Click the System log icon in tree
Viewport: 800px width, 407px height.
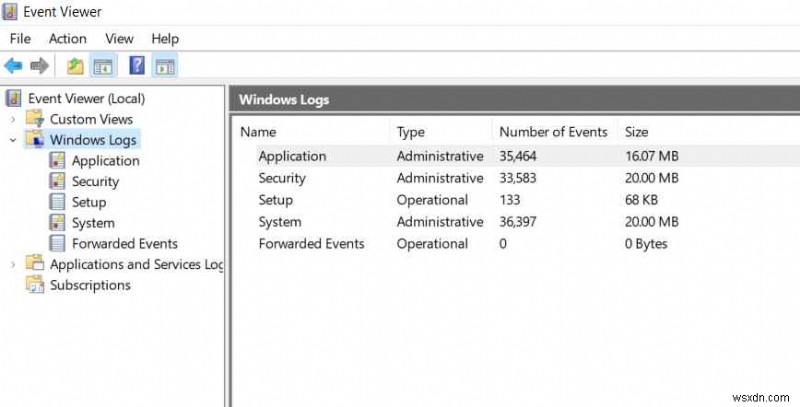[x=57, y=222]
